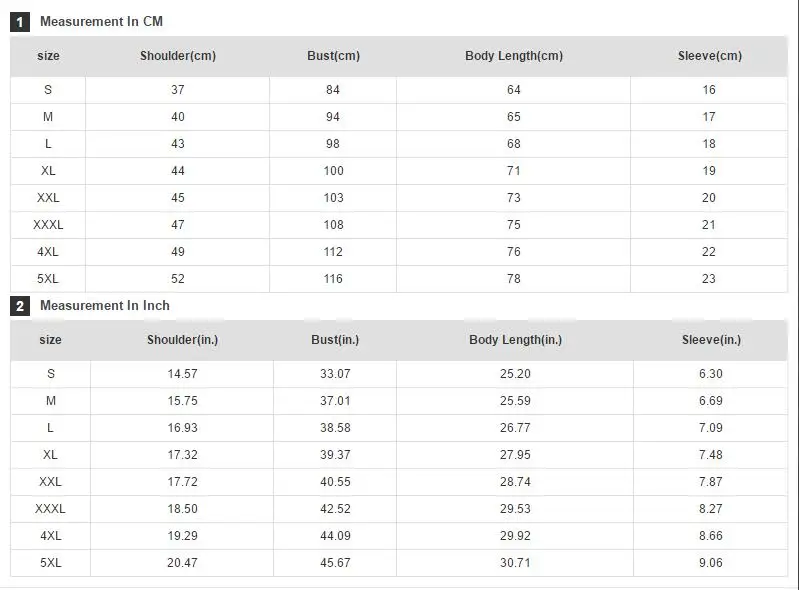This screenshot has height=590, width=799.
Task: Click the Bust(in.) column header
Action: [x=335, y=339]
